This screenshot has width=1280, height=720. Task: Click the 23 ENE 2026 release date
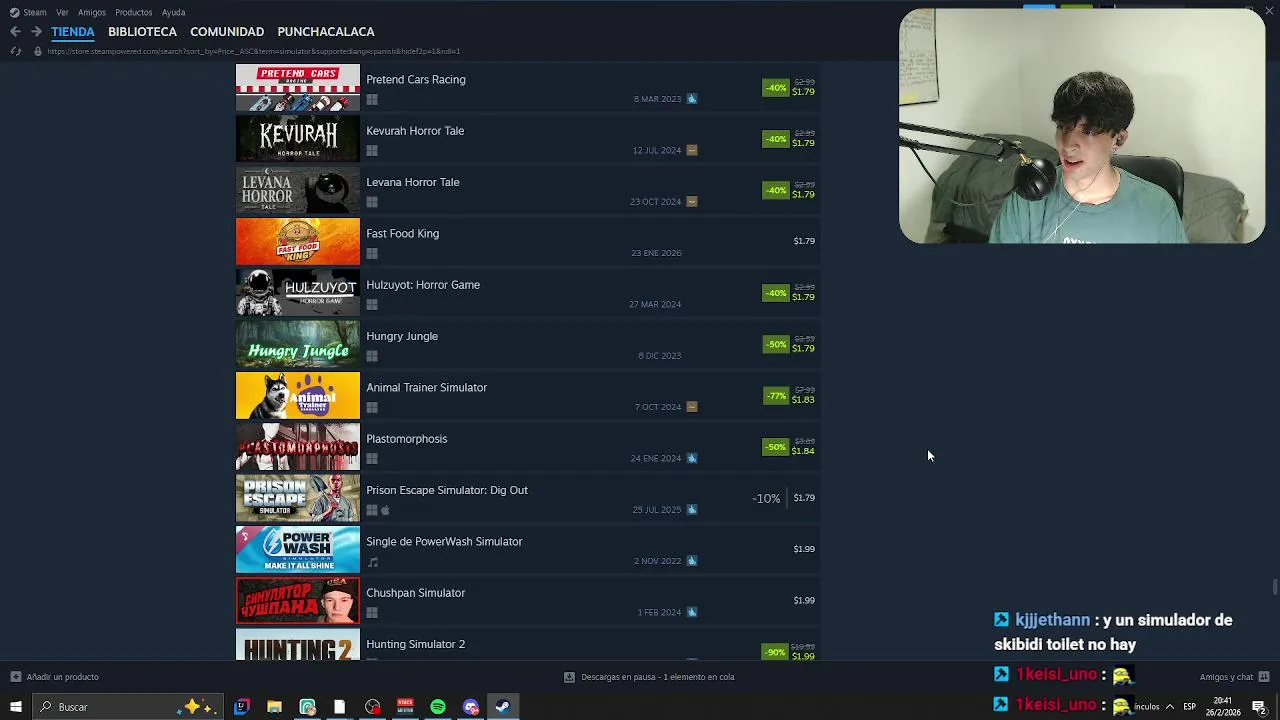[656, 253]
